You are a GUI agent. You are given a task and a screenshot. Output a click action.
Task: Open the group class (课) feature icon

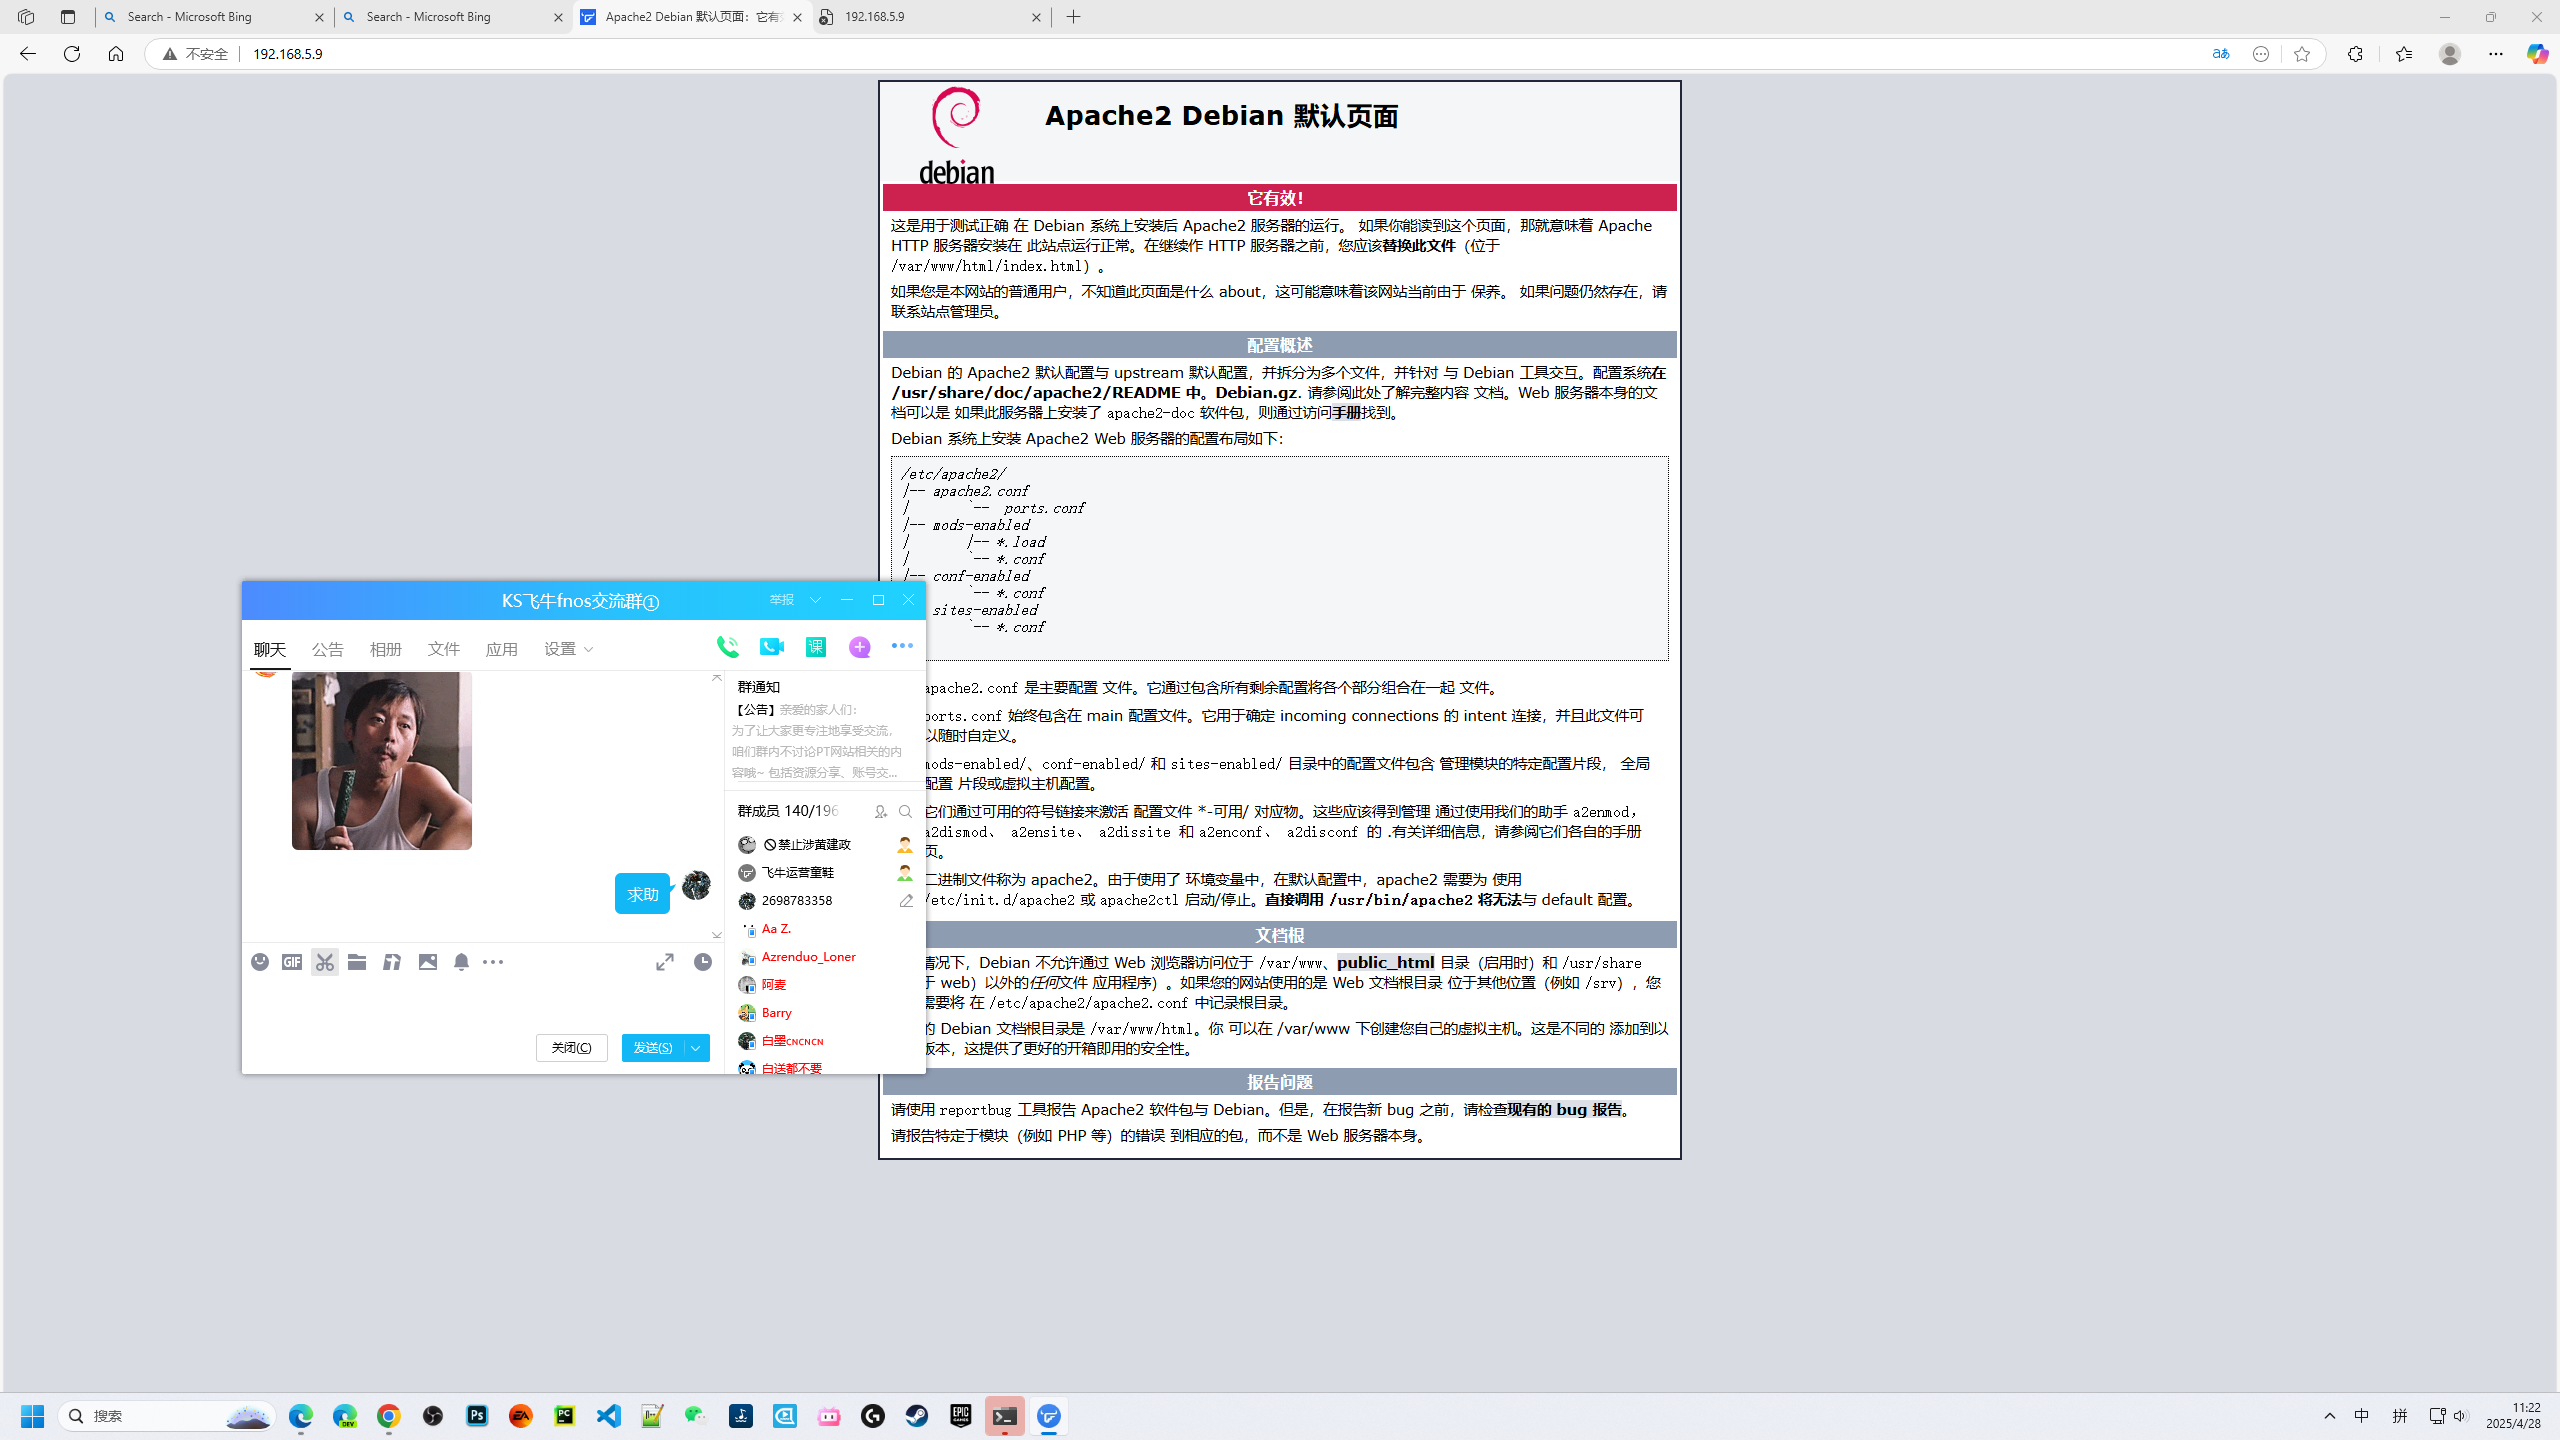click(816, 647)
